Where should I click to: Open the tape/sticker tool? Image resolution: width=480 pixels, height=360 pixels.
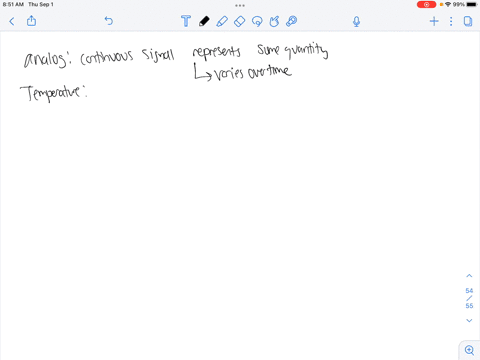point(291,21)
